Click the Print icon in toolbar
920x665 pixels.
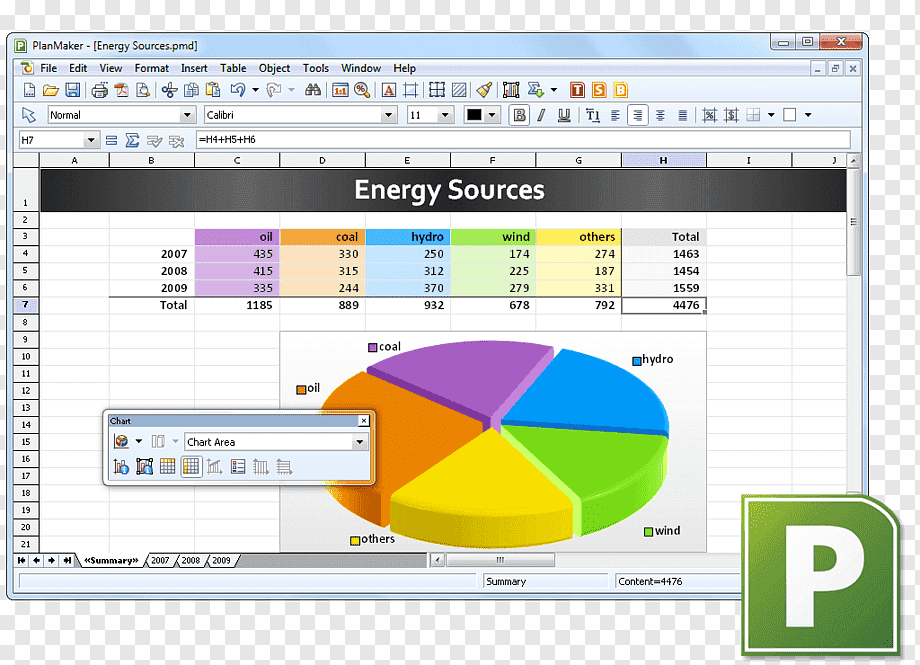point(100,90)
